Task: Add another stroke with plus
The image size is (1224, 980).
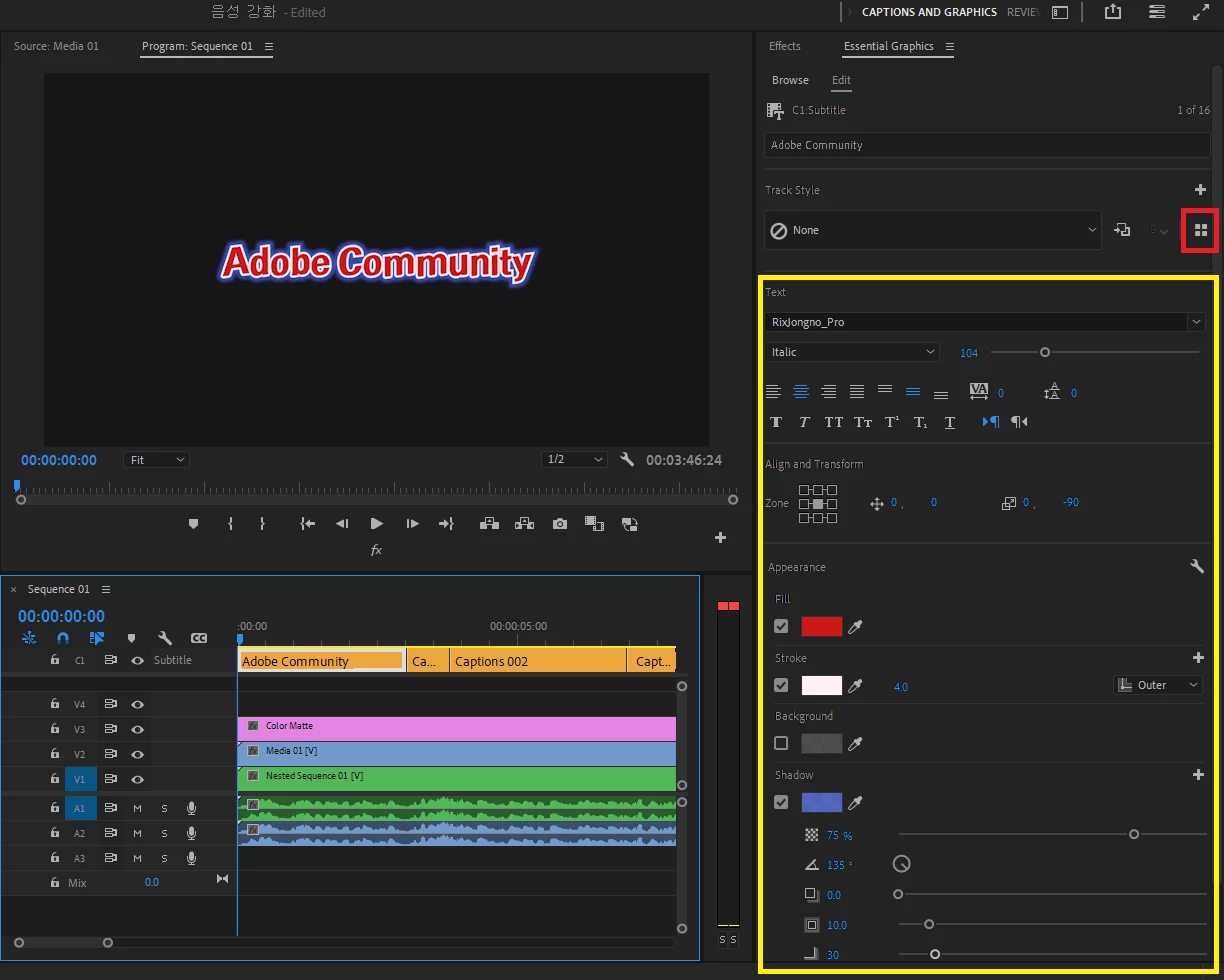Action: 1198,657
